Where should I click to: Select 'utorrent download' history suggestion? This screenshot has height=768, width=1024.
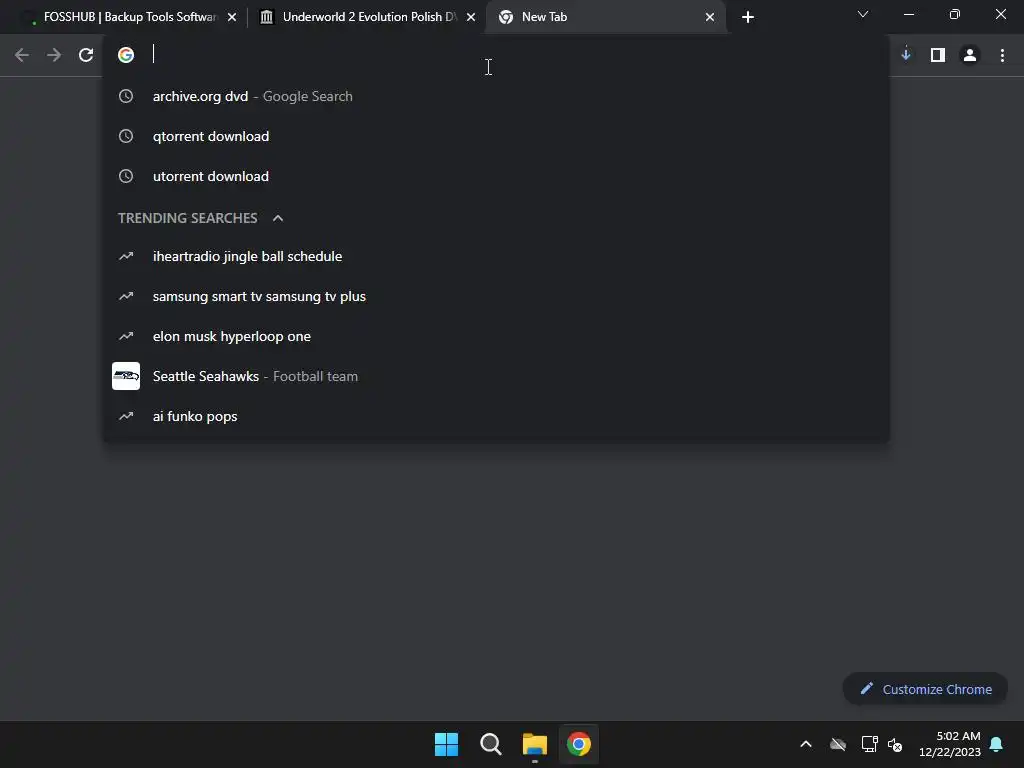point(496,176)
